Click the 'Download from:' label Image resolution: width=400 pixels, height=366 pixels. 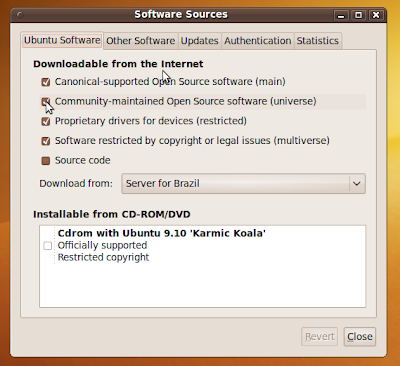pos(76,183)
